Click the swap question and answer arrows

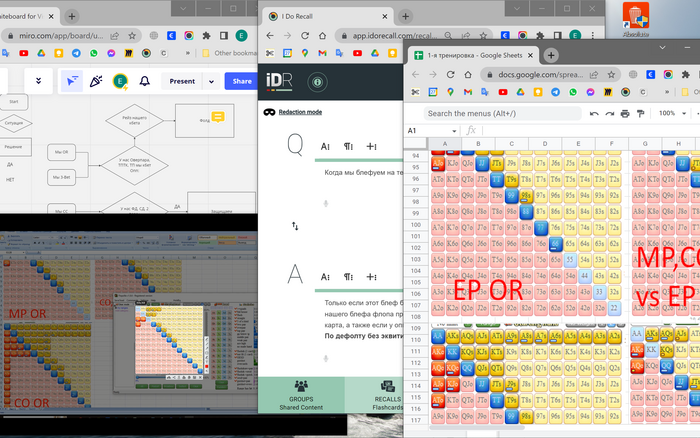click(x=295, y=226)
